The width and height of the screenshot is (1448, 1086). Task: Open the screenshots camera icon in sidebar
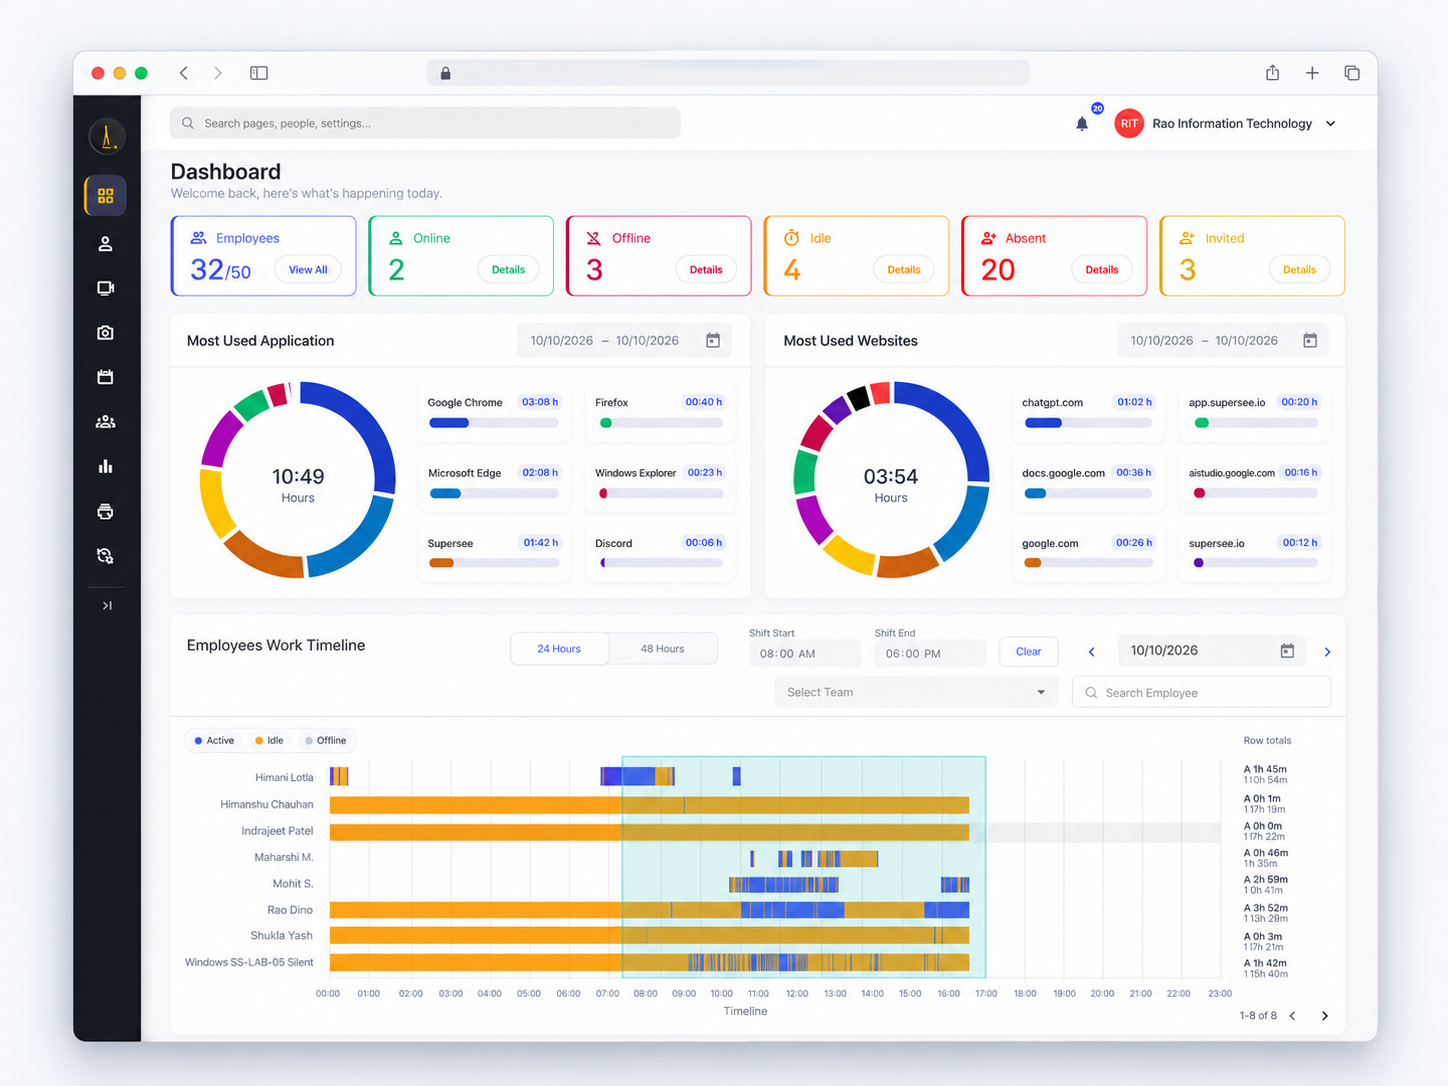(x=105, y=333)
